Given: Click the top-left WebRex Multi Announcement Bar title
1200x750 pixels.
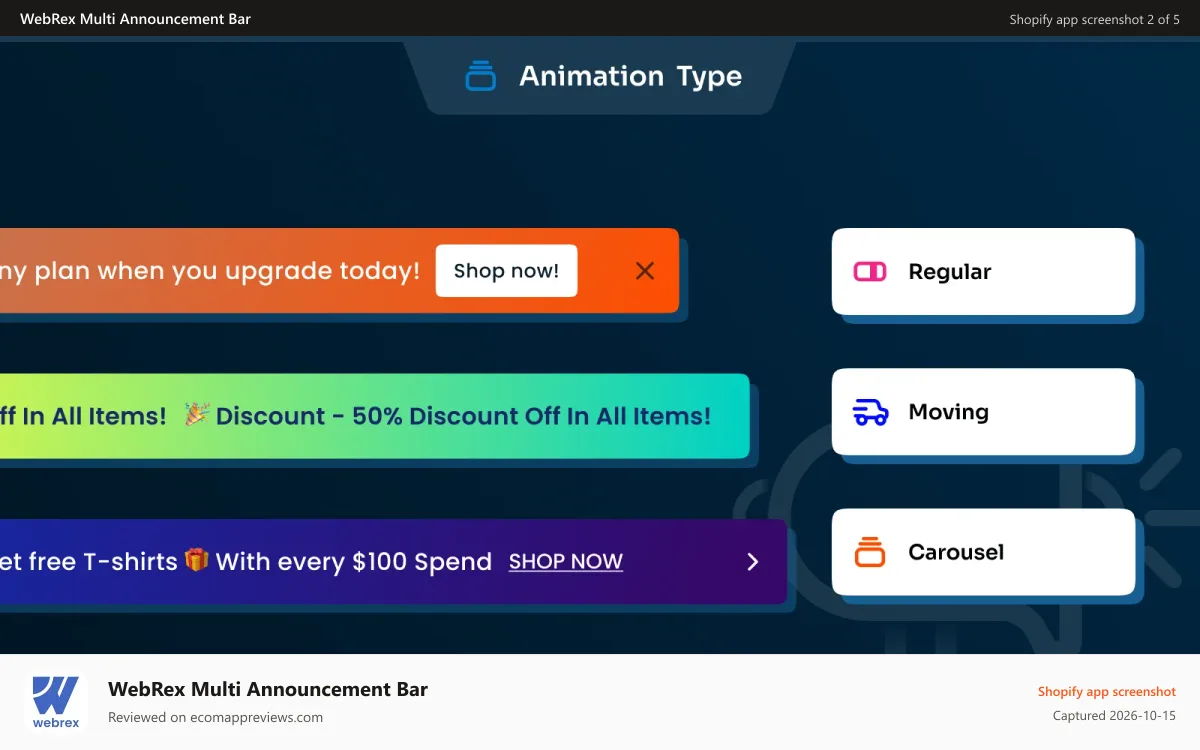Looking at the screenshot, I should (135, 19).
